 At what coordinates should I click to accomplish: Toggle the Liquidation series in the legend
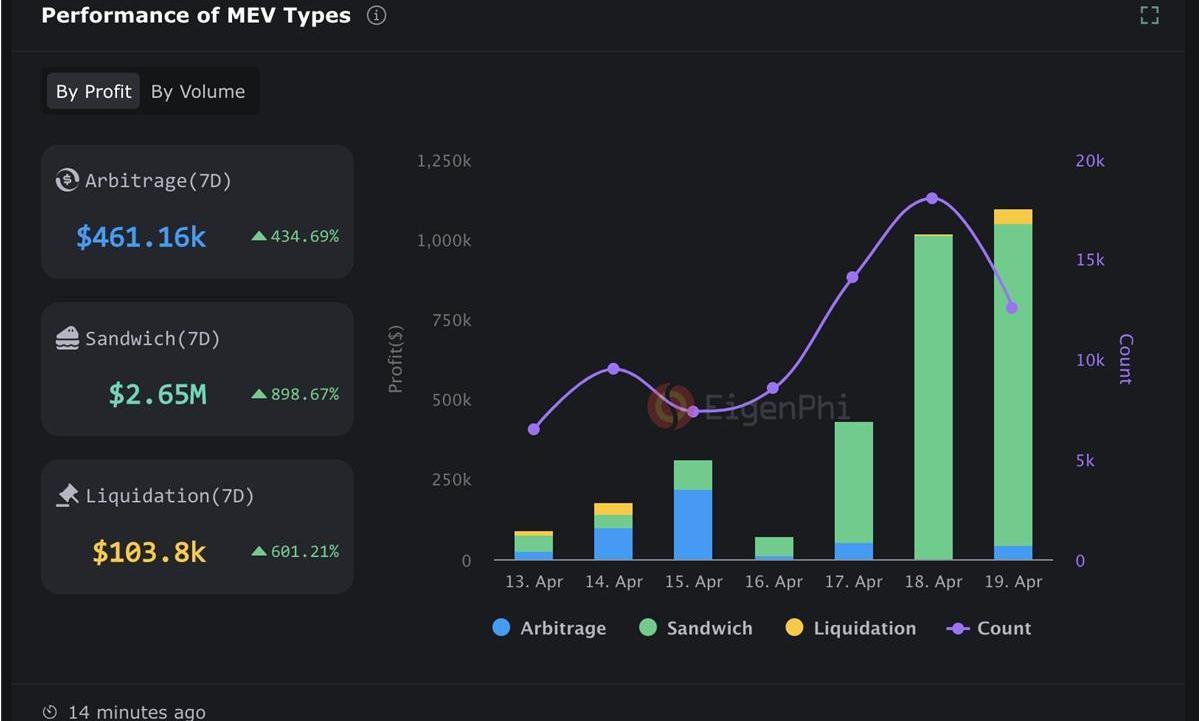pyautogui.click(x=850, y=628)
